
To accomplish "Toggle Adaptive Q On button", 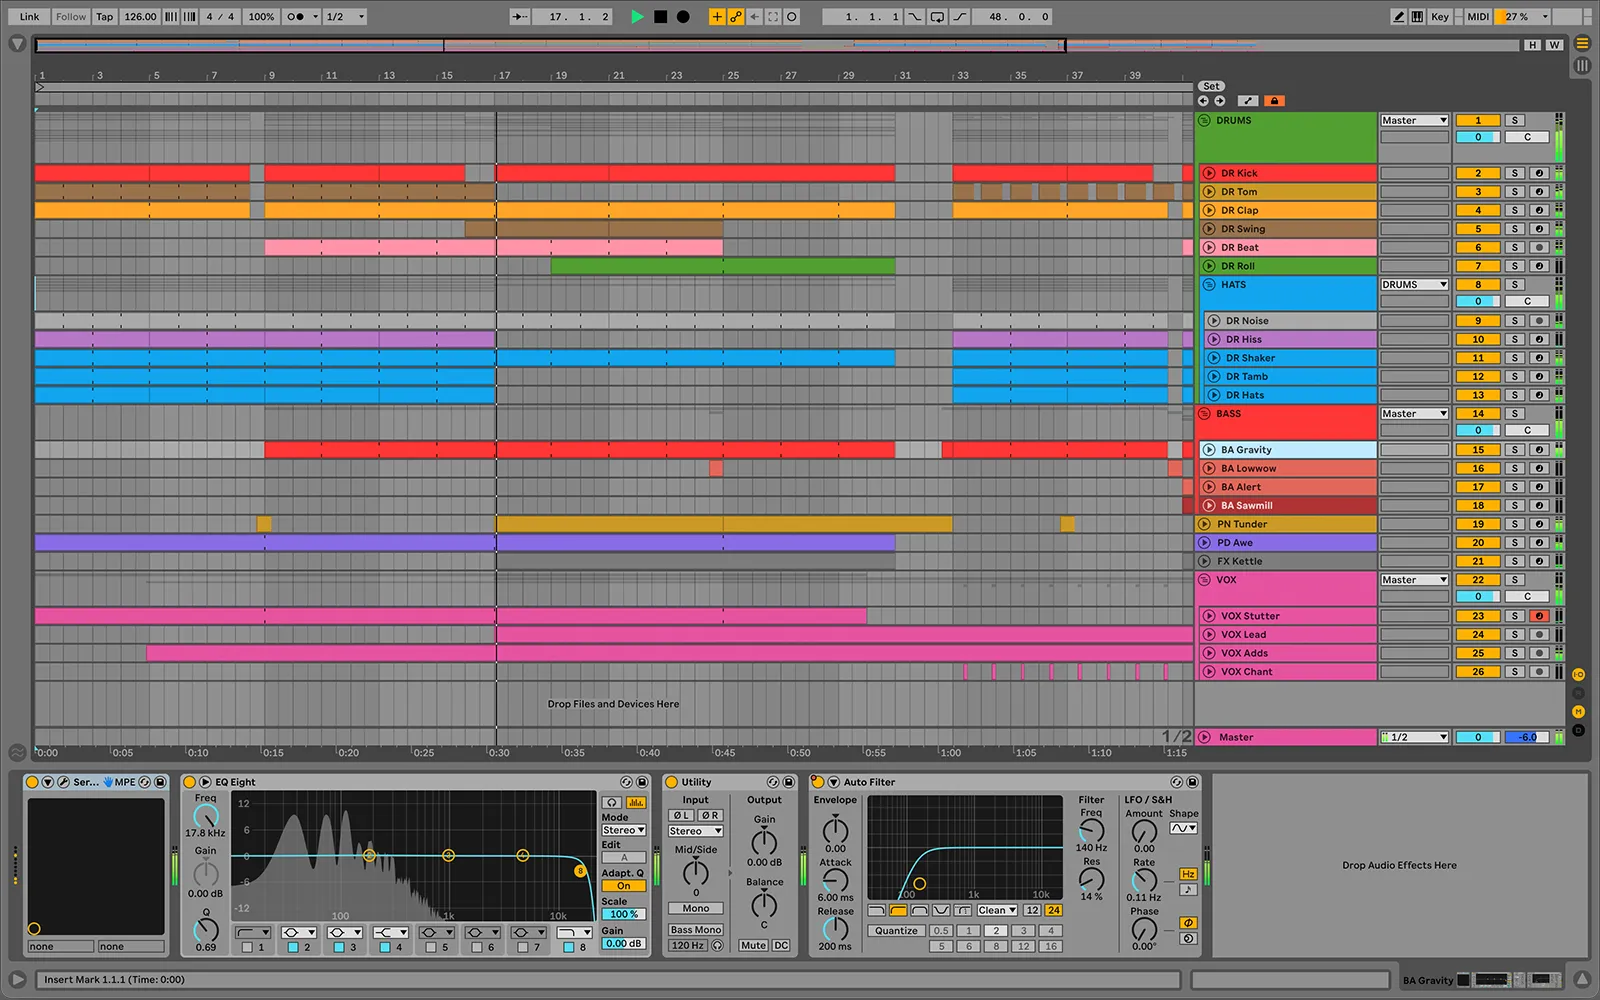I will [x=624, y=886].
